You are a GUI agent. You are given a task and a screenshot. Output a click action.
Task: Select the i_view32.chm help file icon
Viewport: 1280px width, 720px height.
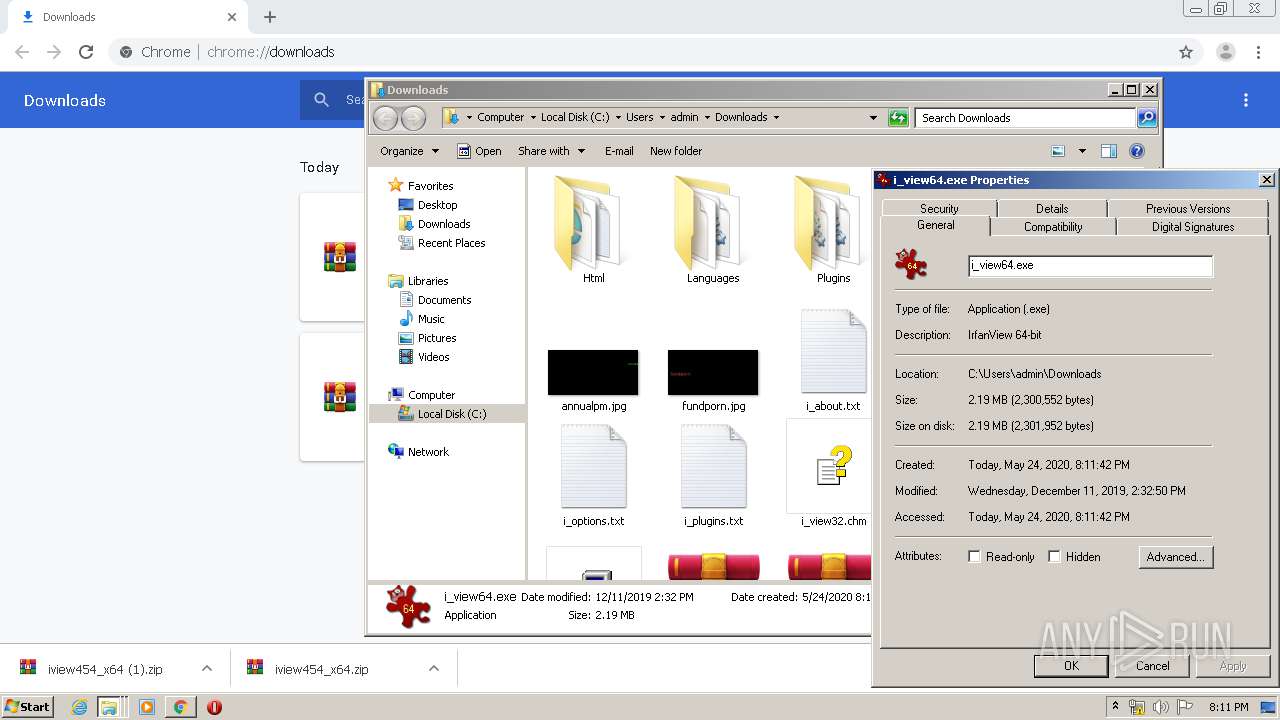(x=833, y=466)
